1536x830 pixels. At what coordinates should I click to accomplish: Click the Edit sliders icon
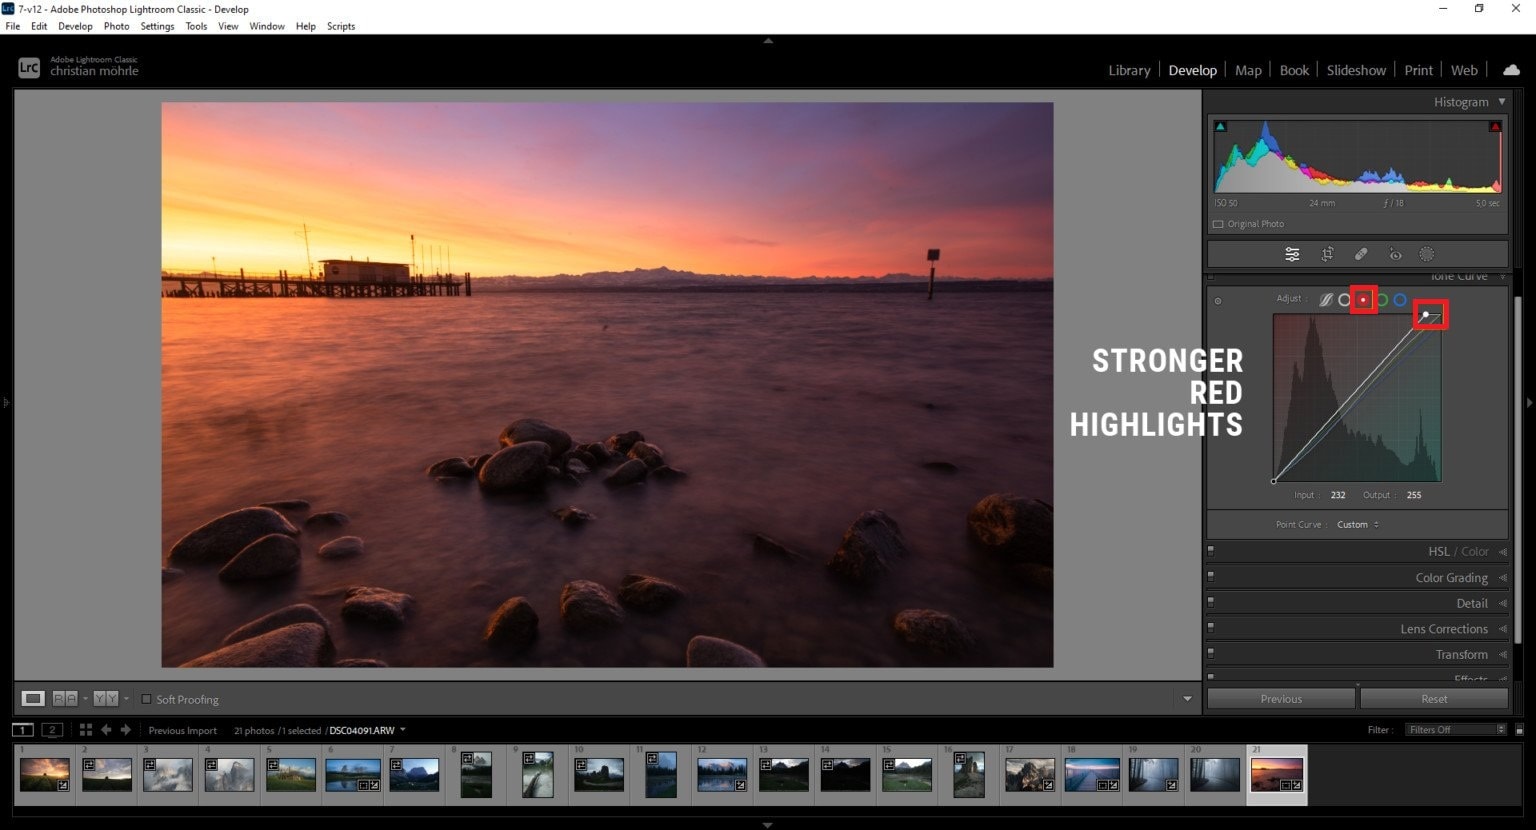pos(1292,254)
